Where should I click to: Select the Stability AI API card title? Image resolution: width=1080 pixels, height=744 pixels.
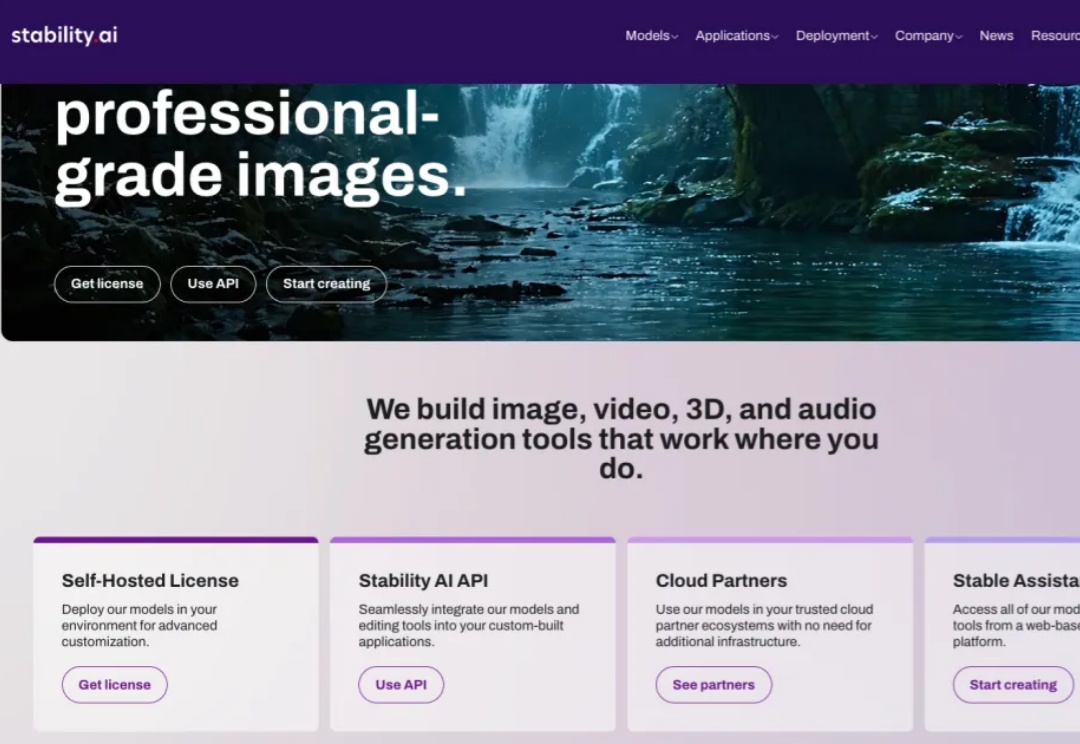pyautogui.click(x=423, y=581)
